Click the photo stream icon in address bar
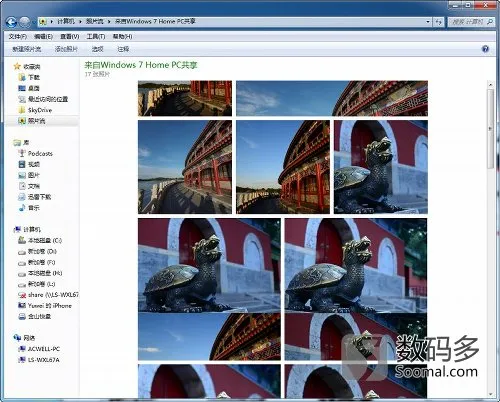This screenshot has height=402, width=500. point(43,22)
